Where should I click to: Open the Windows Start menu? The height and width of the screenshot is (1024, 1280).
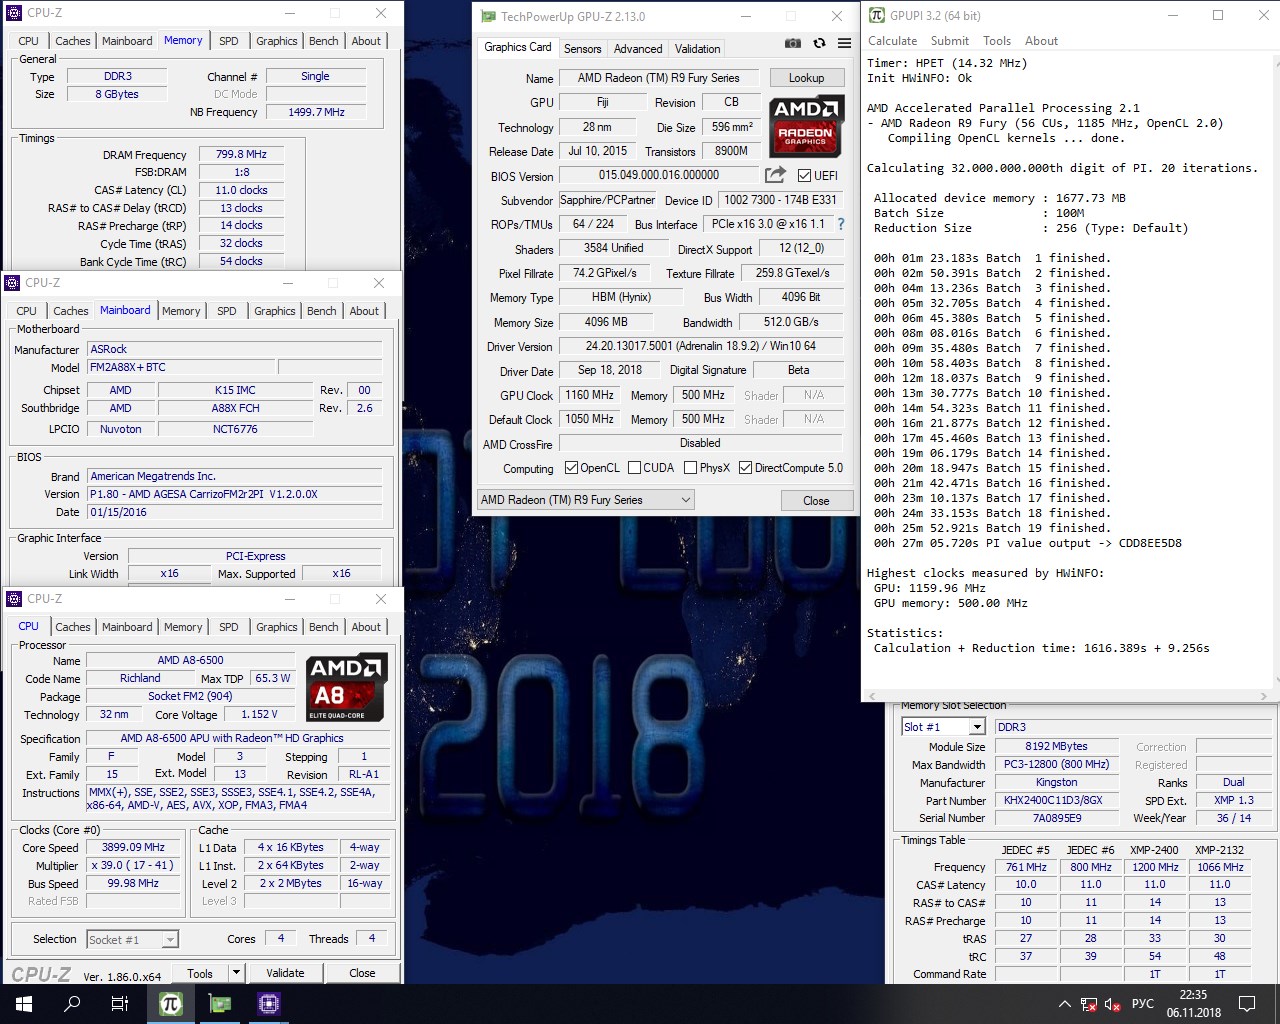[24, 1004]
